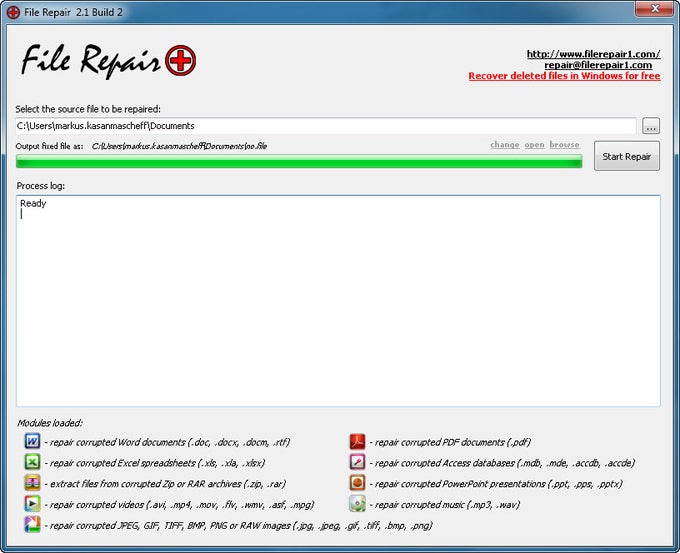
Task: Click the red cross logo in header
Action: [x=180, y=60]
